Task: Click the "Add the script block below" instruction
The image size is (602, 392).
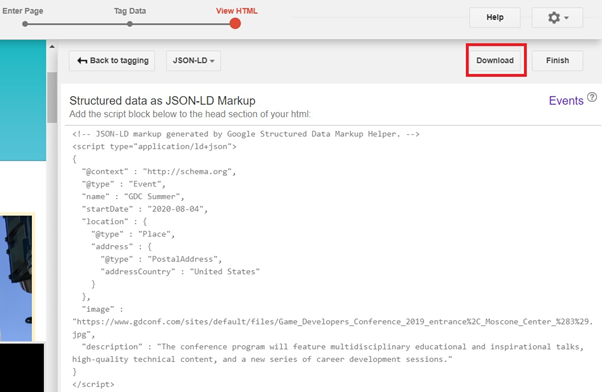Action: coord(190,114)
